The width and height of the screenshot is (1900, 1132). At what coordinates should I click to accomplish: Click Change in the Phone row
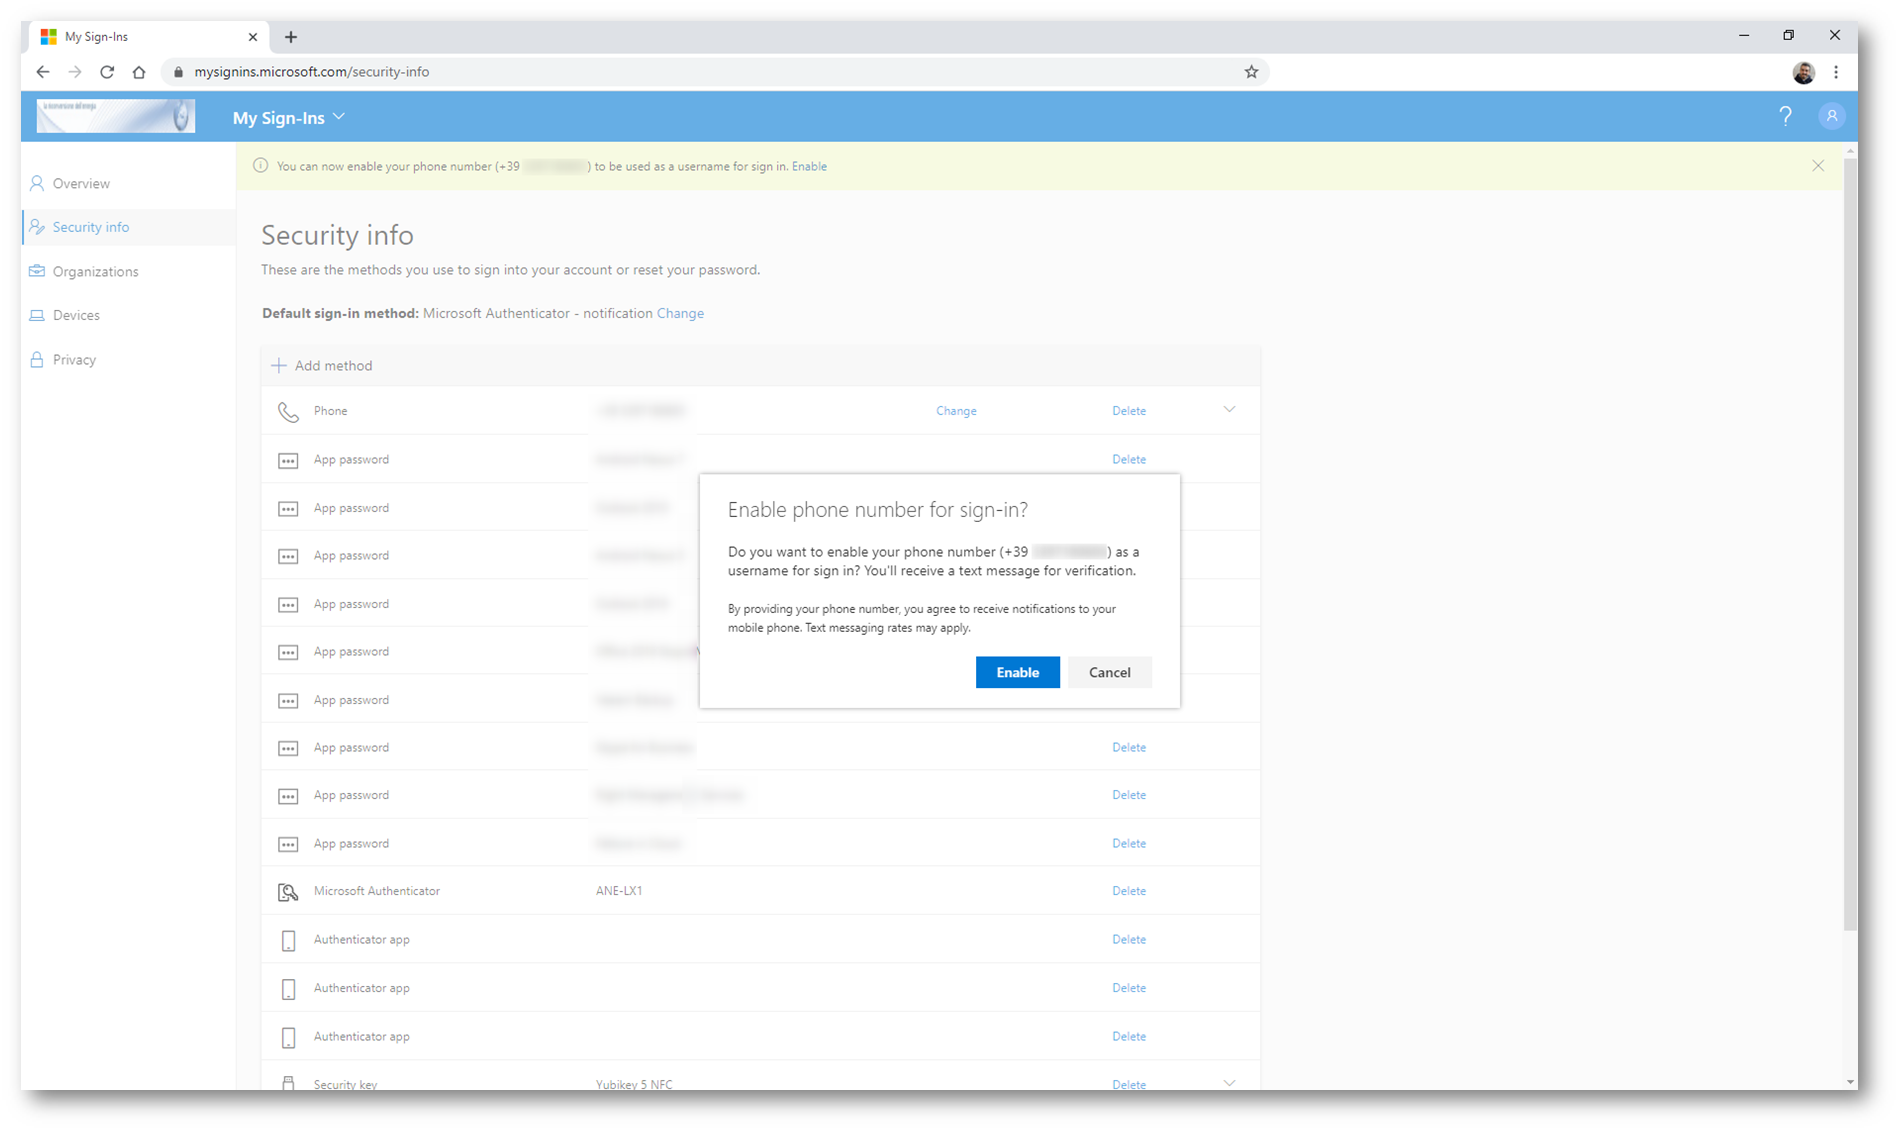coord(956,411)
